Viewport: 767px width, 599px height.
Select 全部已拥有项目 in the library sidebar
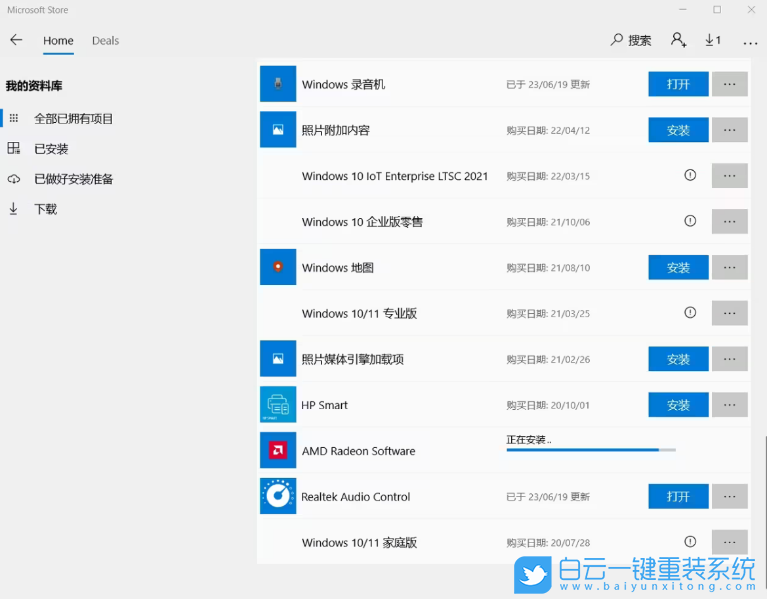tap(73, 118)
